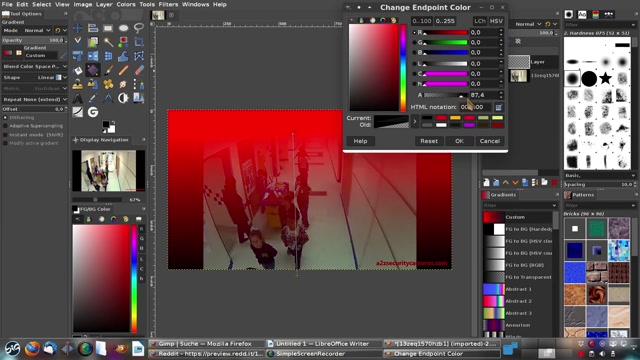Select the Warp Transform tool
The width and height of the screenshot is (640, 360).
tap(123, 56)
